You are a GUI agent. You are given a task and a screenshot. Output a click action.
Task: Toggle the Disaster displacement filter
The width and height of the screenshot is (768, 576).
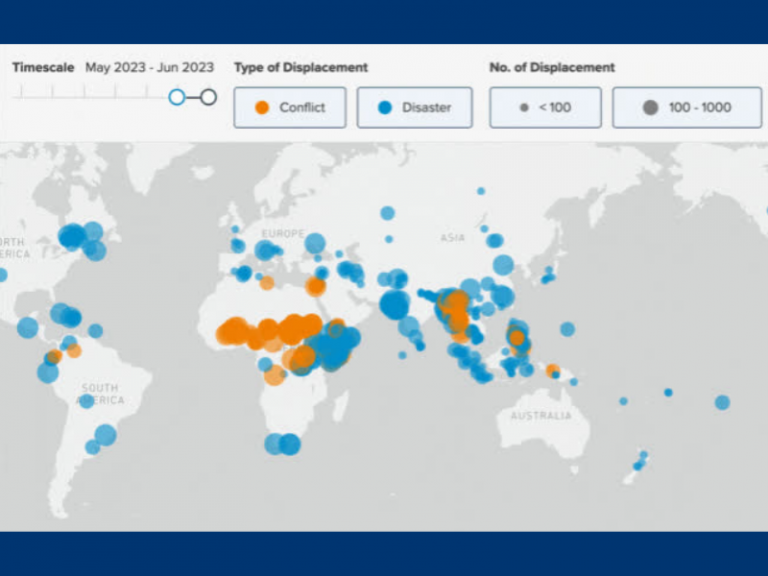(x=414, y=108)
